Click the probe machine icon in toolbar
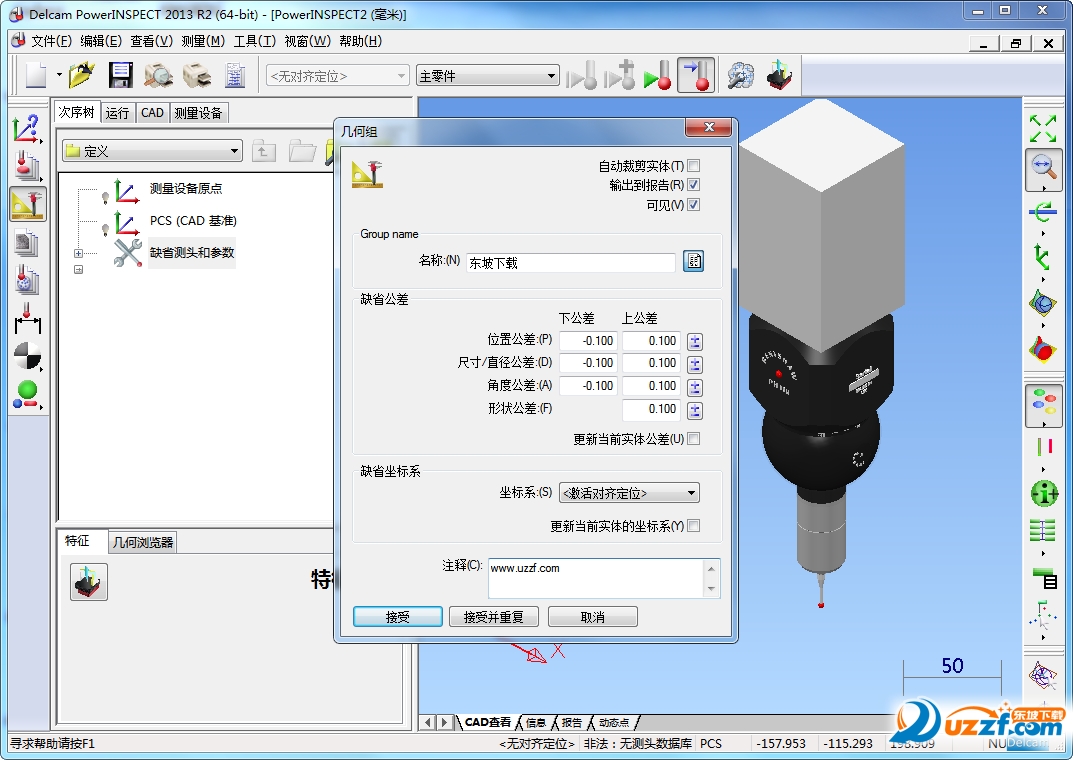 click(x=779, y=75)
